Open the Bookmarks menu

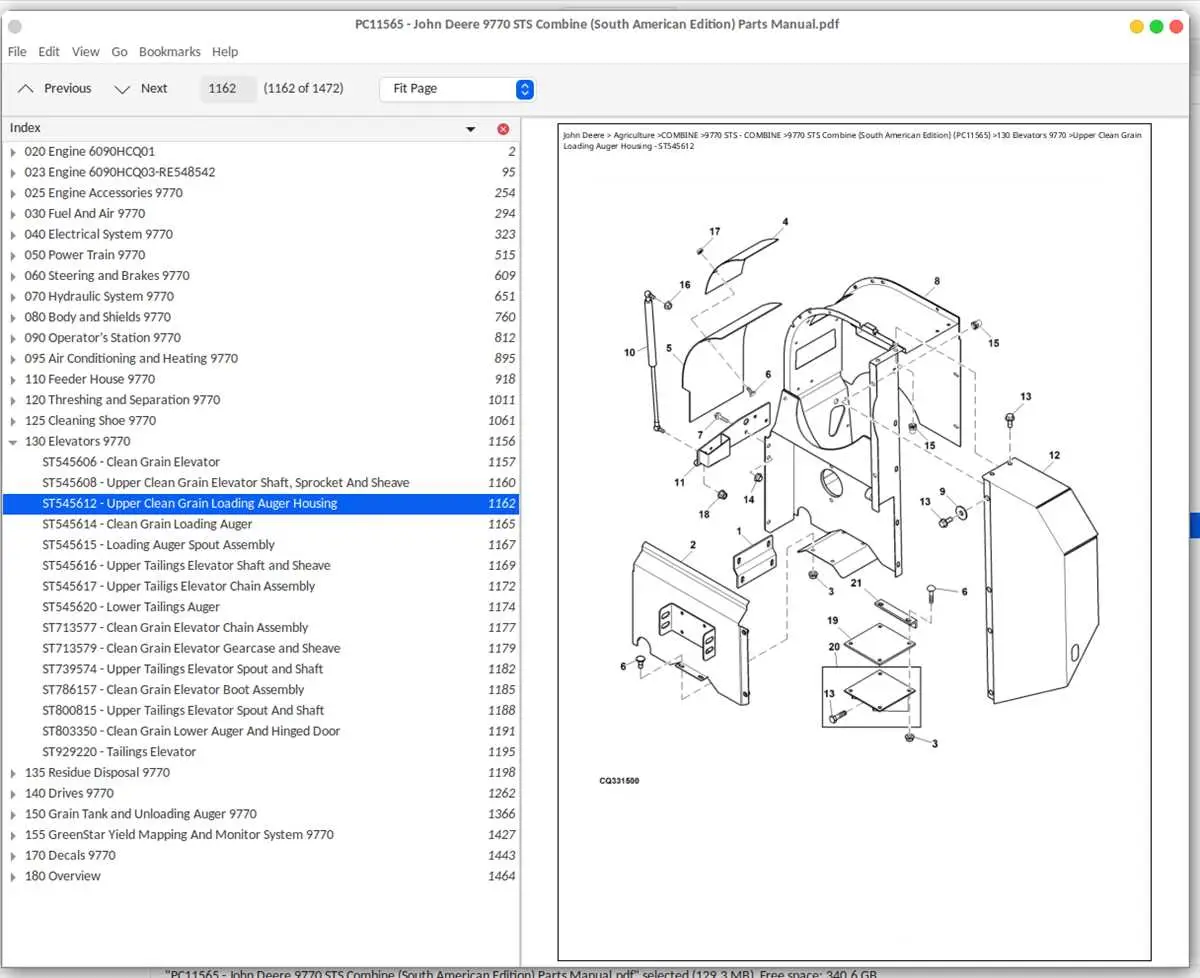(170, 52)
